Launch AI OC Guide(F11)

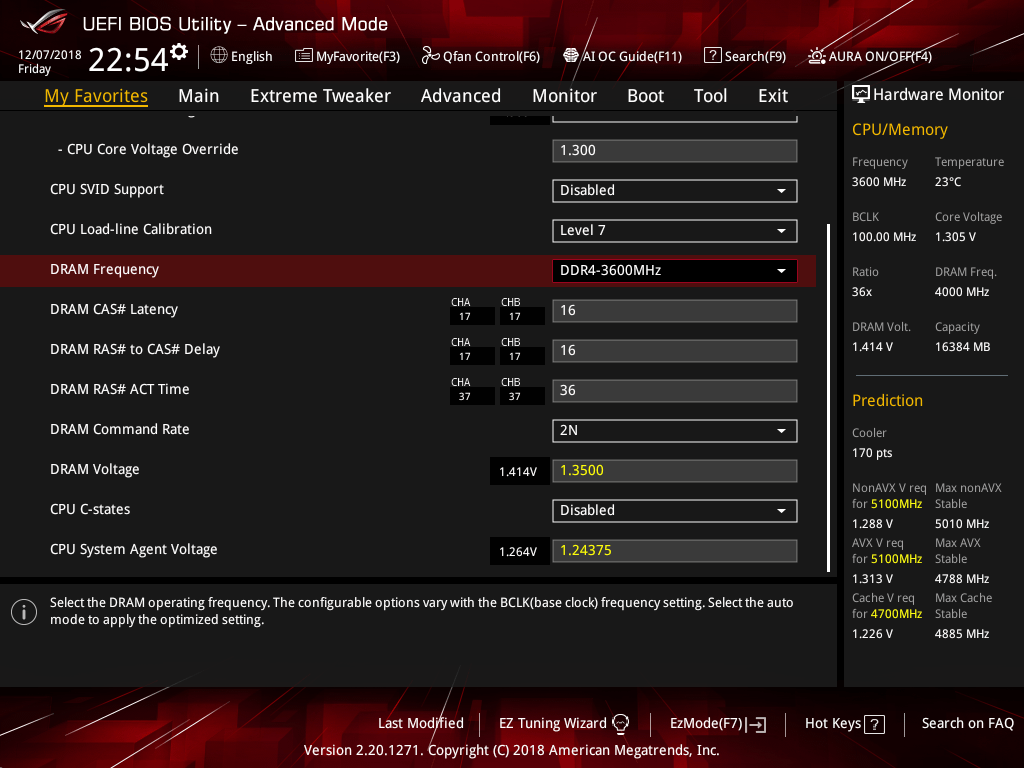pos(622,56)
